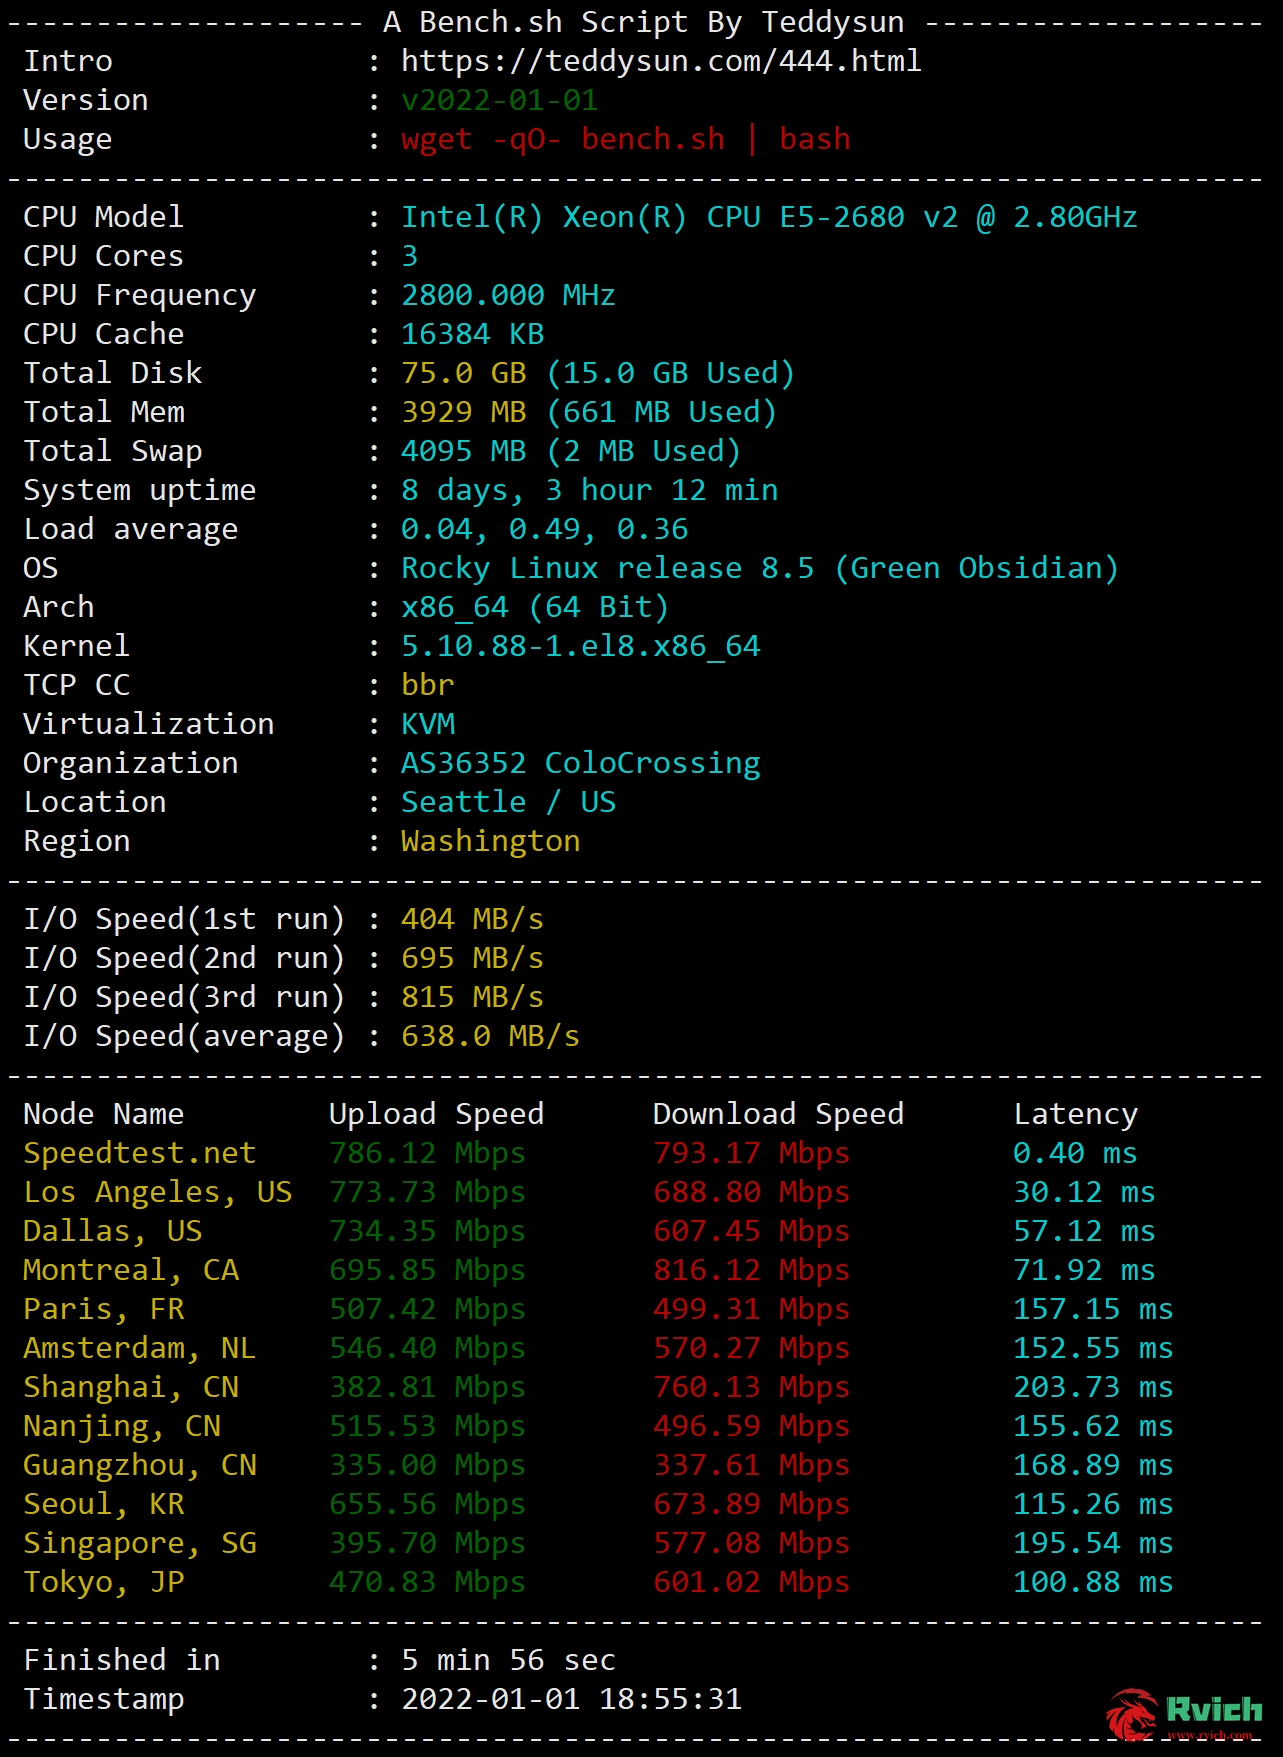The height and width of the screenshot is (1757, 1283).
Task: Click the TCP CC value bbr
Action: [x=427, y=685]
